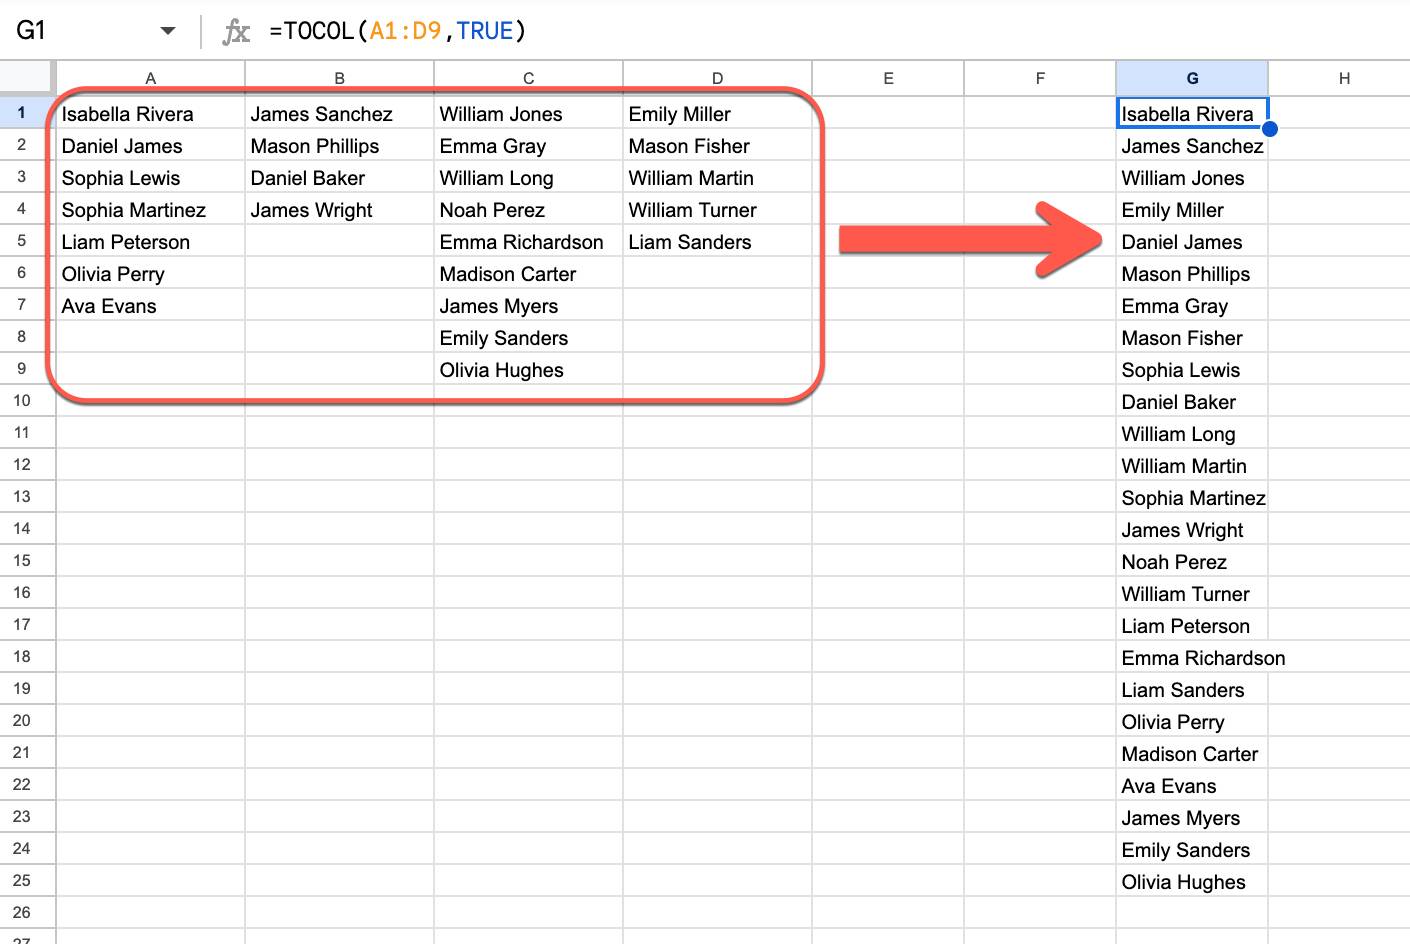Select column G header
Image resolution: width=1410 pixels, height=944 pixels.
1191,78
